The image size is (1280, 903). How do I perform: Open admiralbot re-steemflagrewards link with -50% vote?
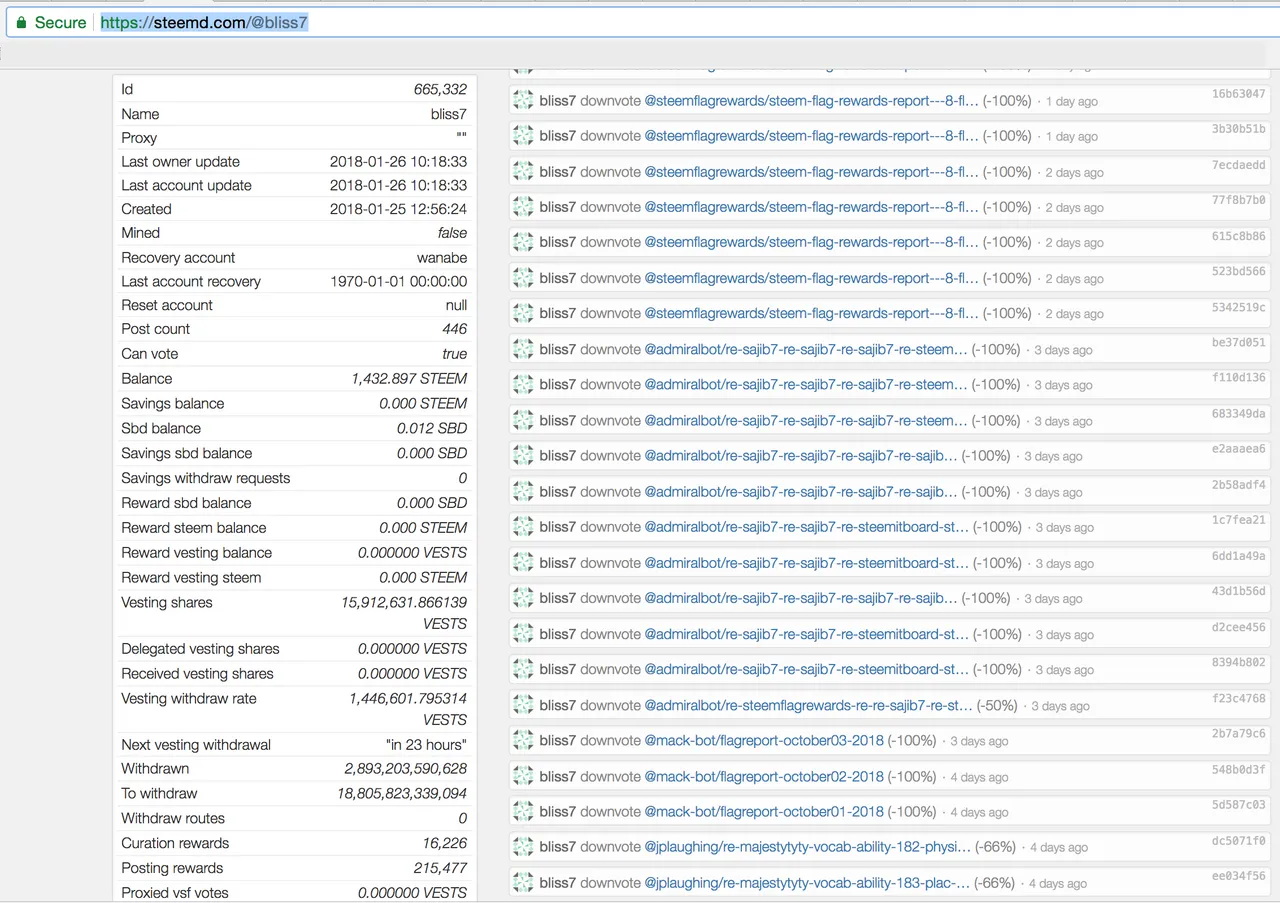tap(808, 705)
